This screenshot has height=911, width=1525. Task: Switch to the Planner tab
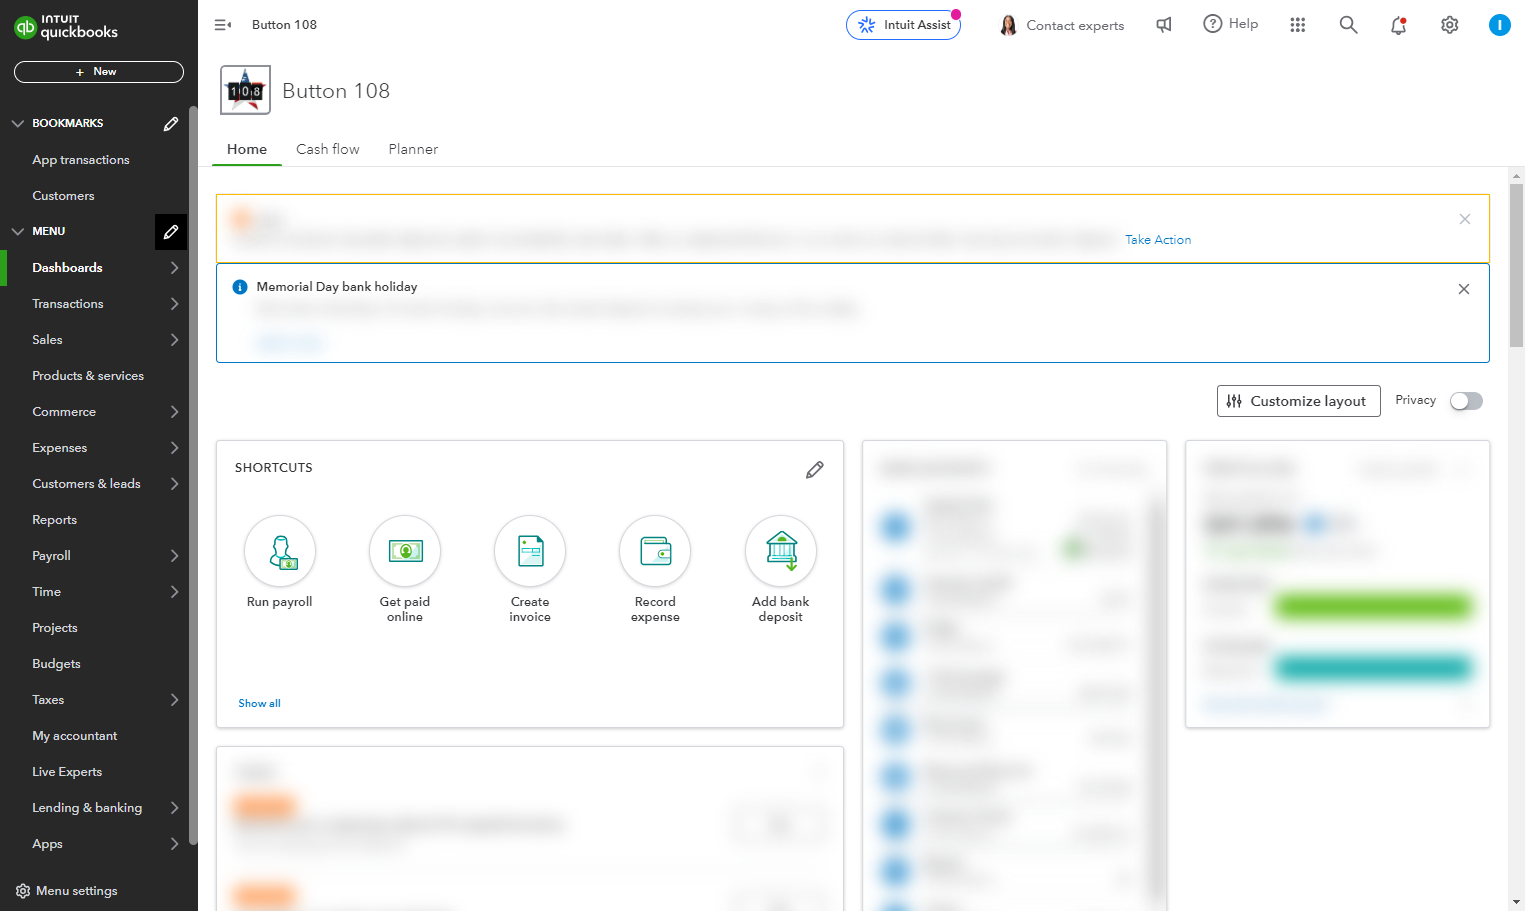pyautogui.click(x=413, y=149)
